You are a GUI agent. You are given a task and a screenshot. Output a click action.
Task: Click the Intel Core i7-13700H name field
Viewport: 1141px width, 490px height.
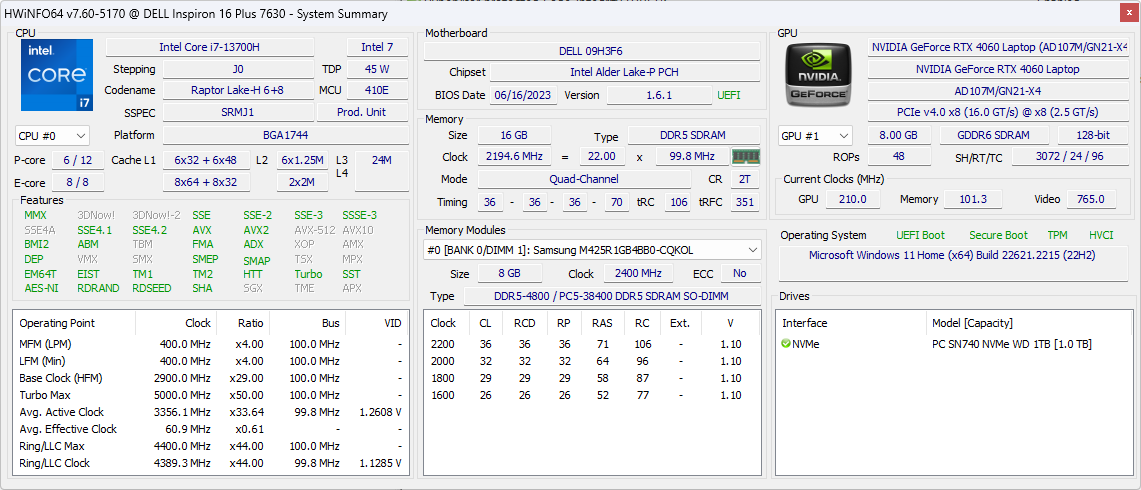tap(210, 47)
